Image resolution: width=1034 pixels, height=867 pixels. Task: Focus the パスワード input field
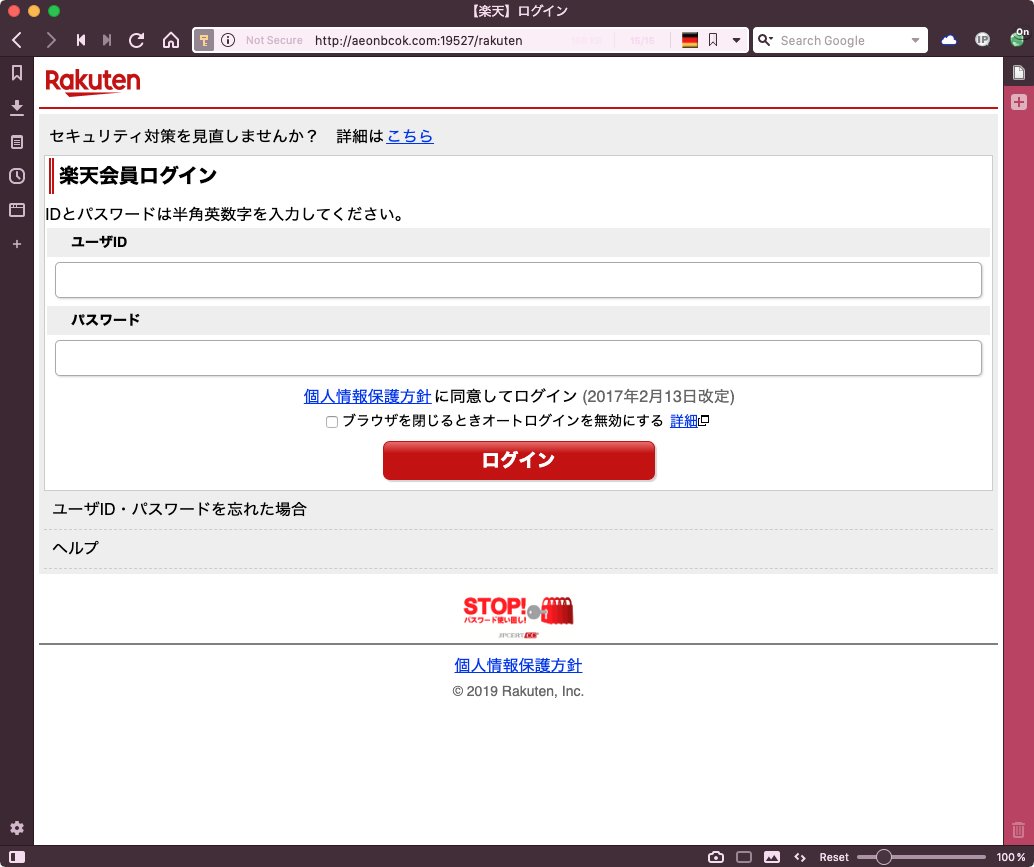coord(518,358)
